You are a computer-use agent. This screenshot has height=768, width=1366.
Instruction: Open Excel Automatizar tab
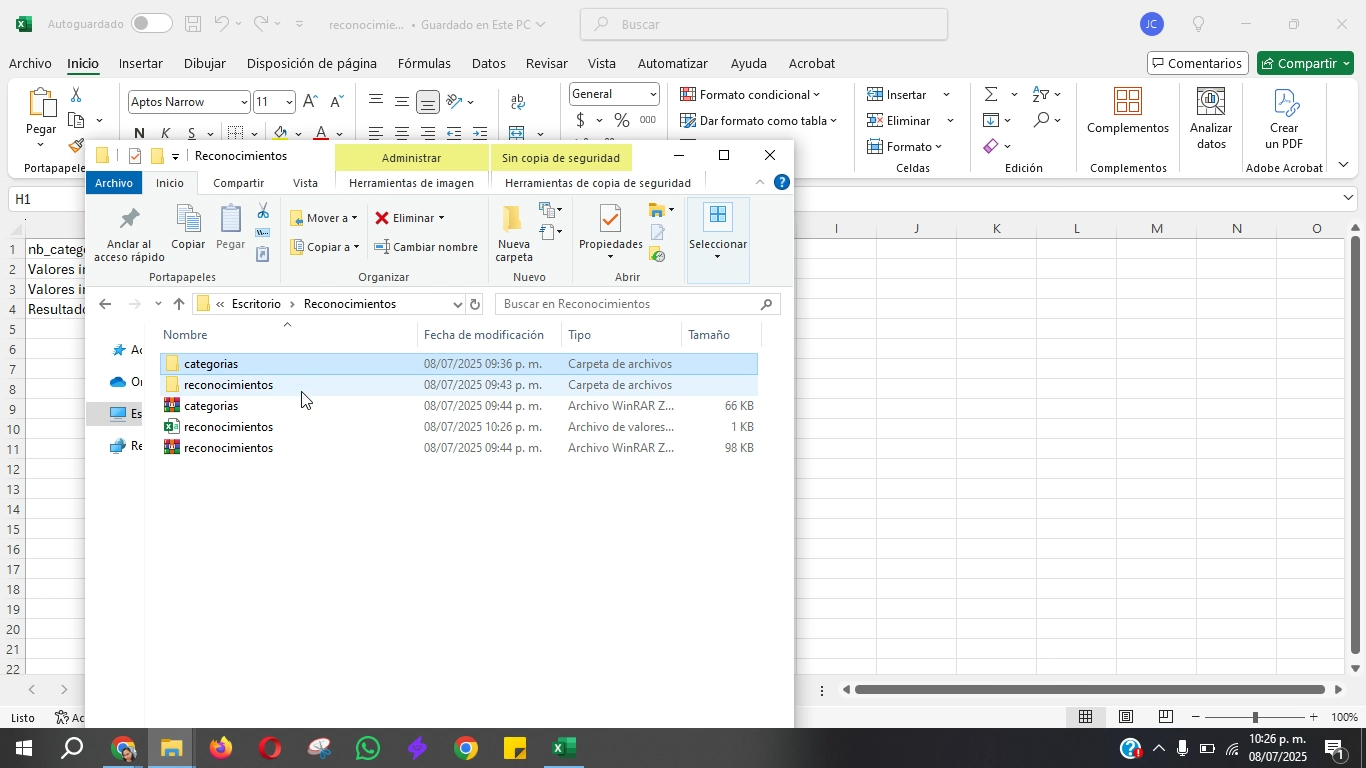pos(672,63)
